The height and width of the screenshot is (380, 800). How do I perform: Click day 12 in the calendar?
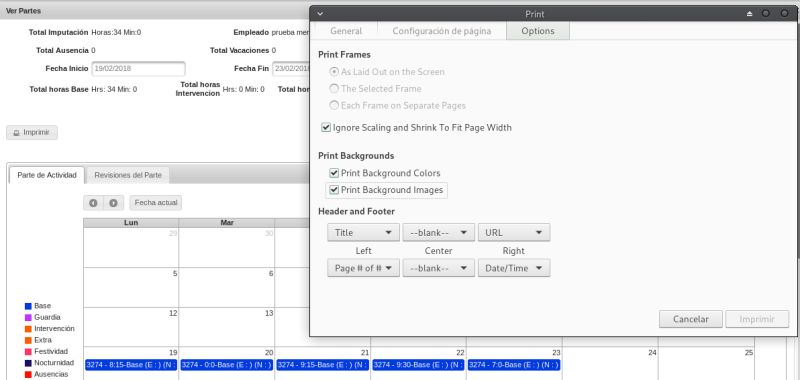point(173,313)
